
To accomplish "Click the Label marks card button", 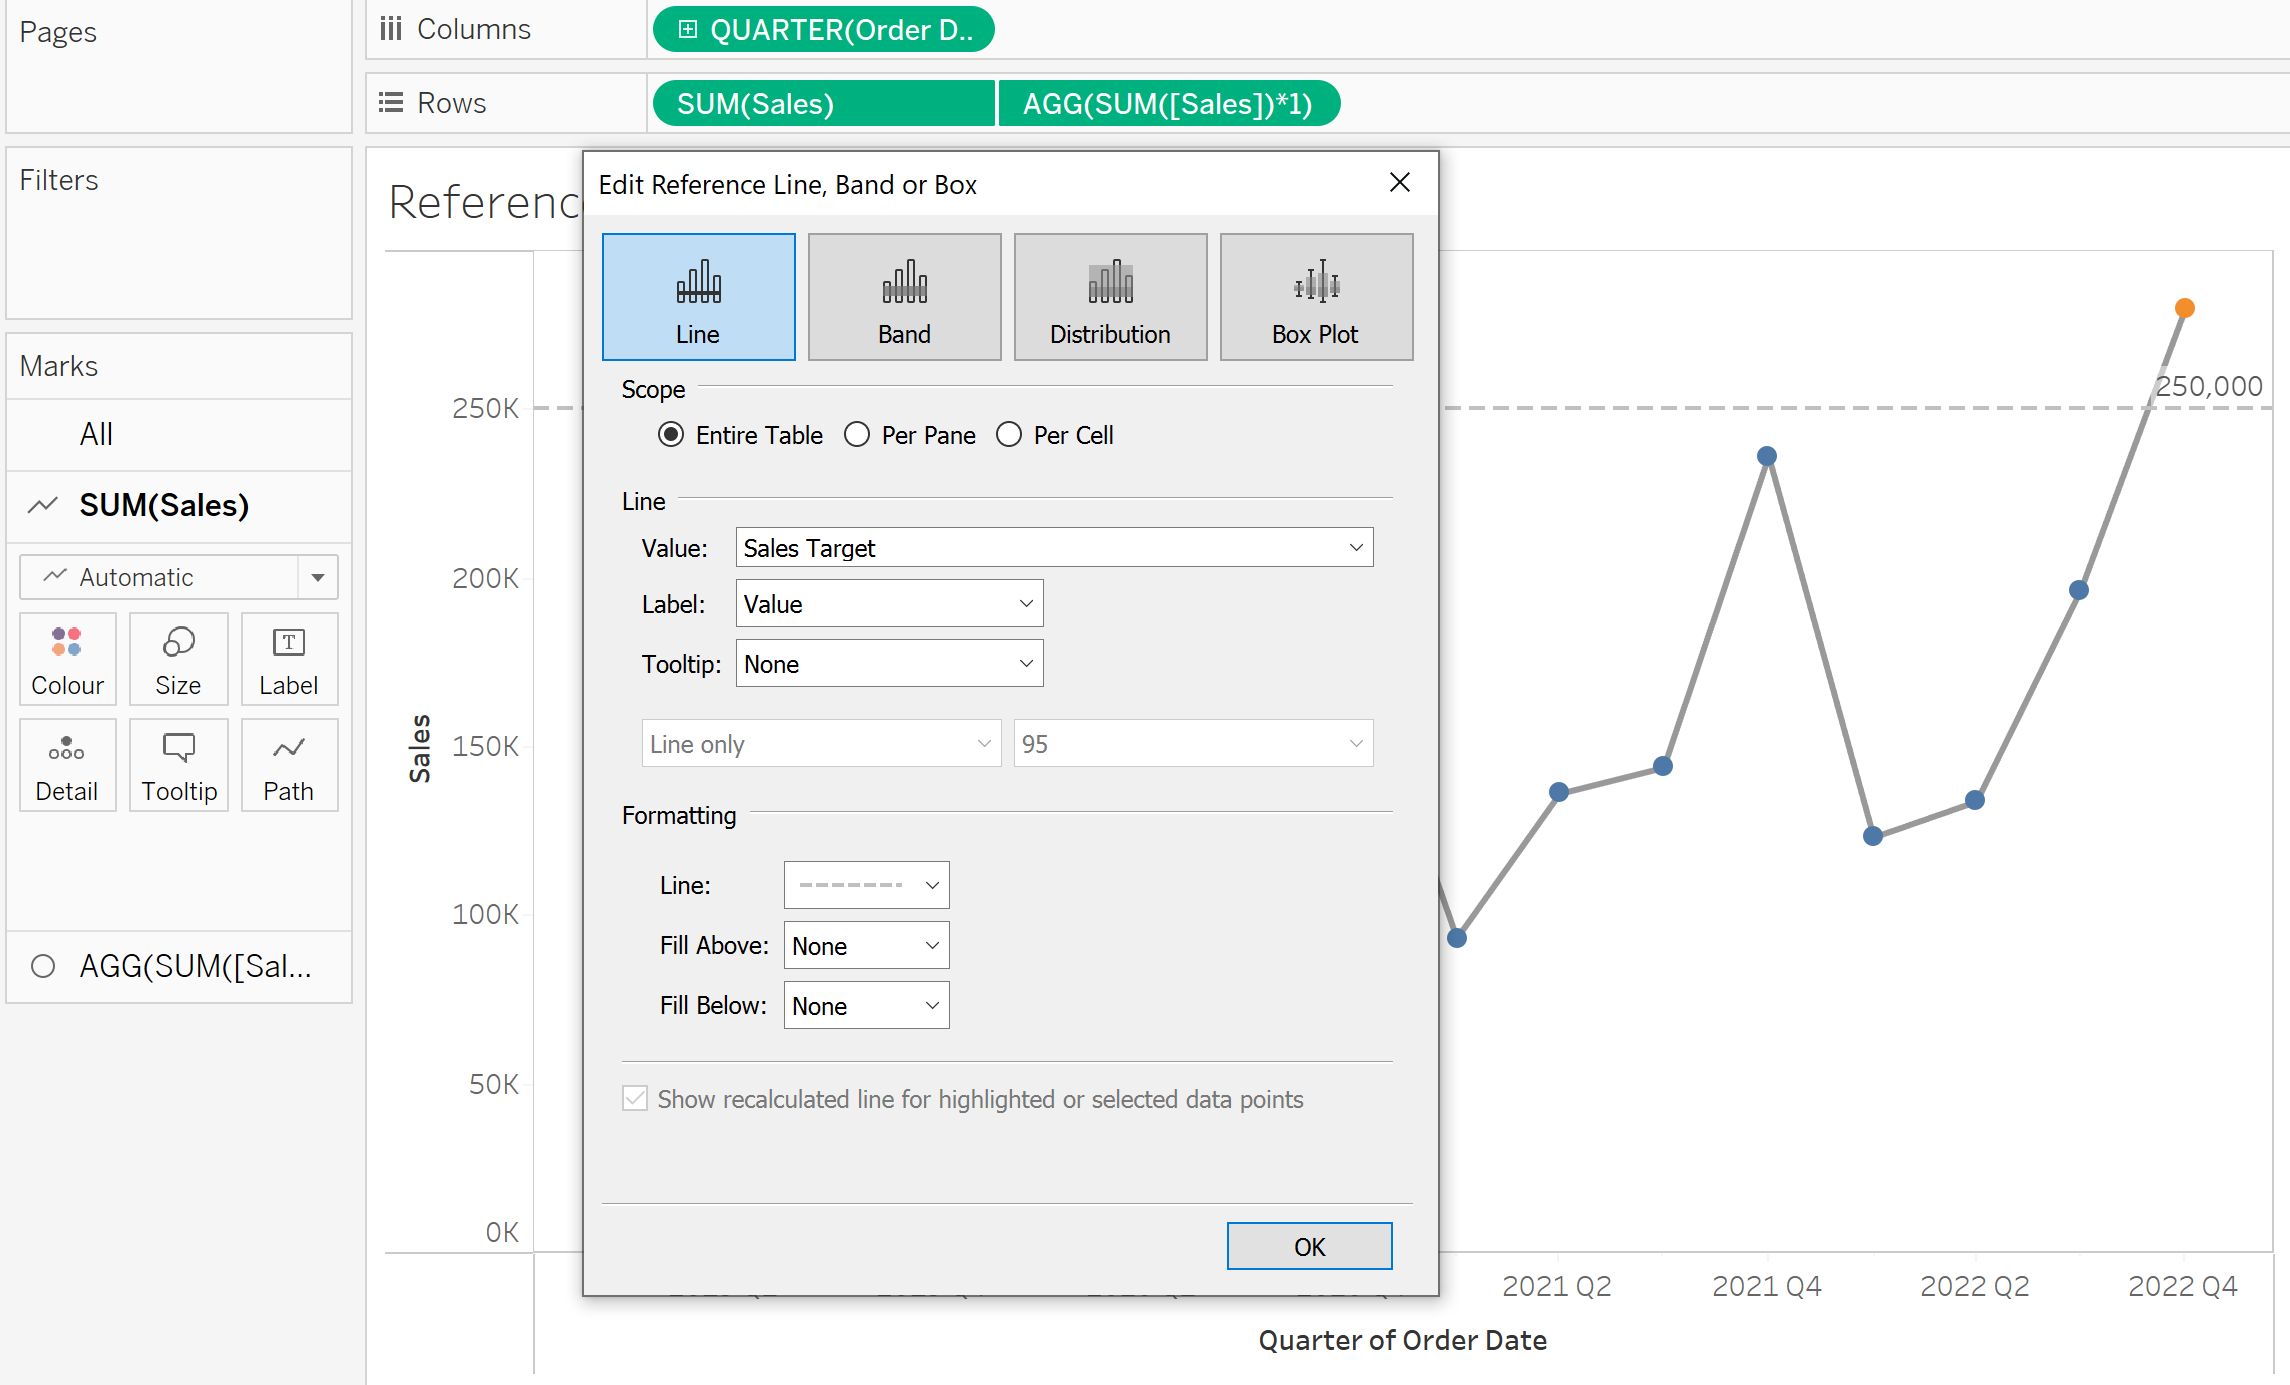I will (289, 659).
